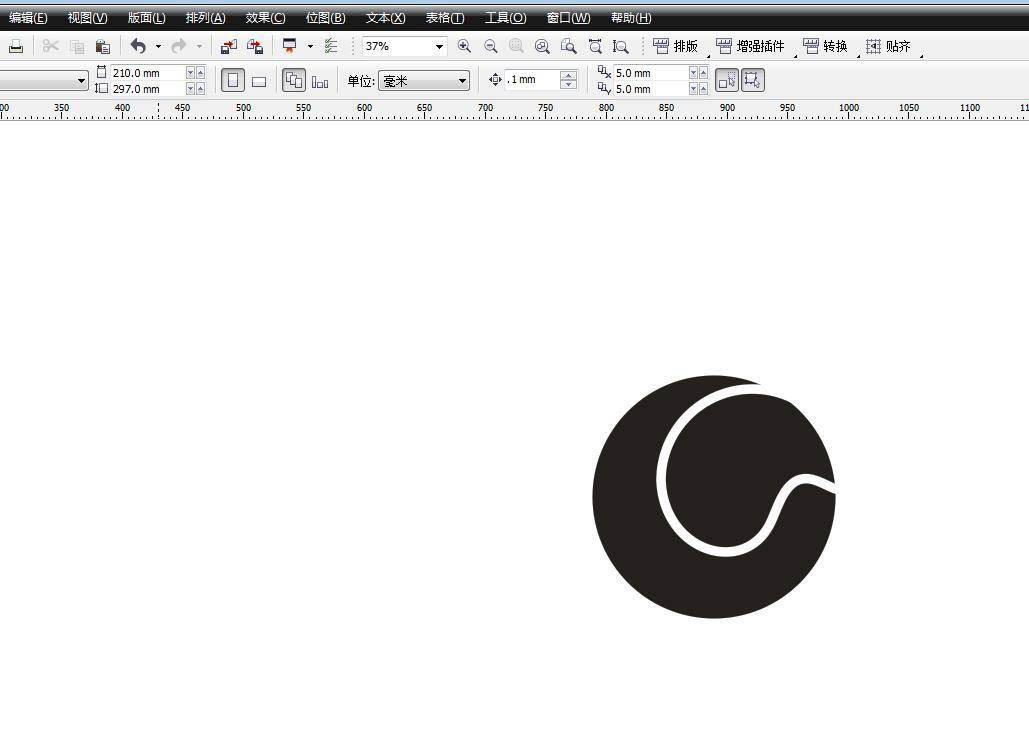Click the black tennis ball graphic

tap(640, 560)
